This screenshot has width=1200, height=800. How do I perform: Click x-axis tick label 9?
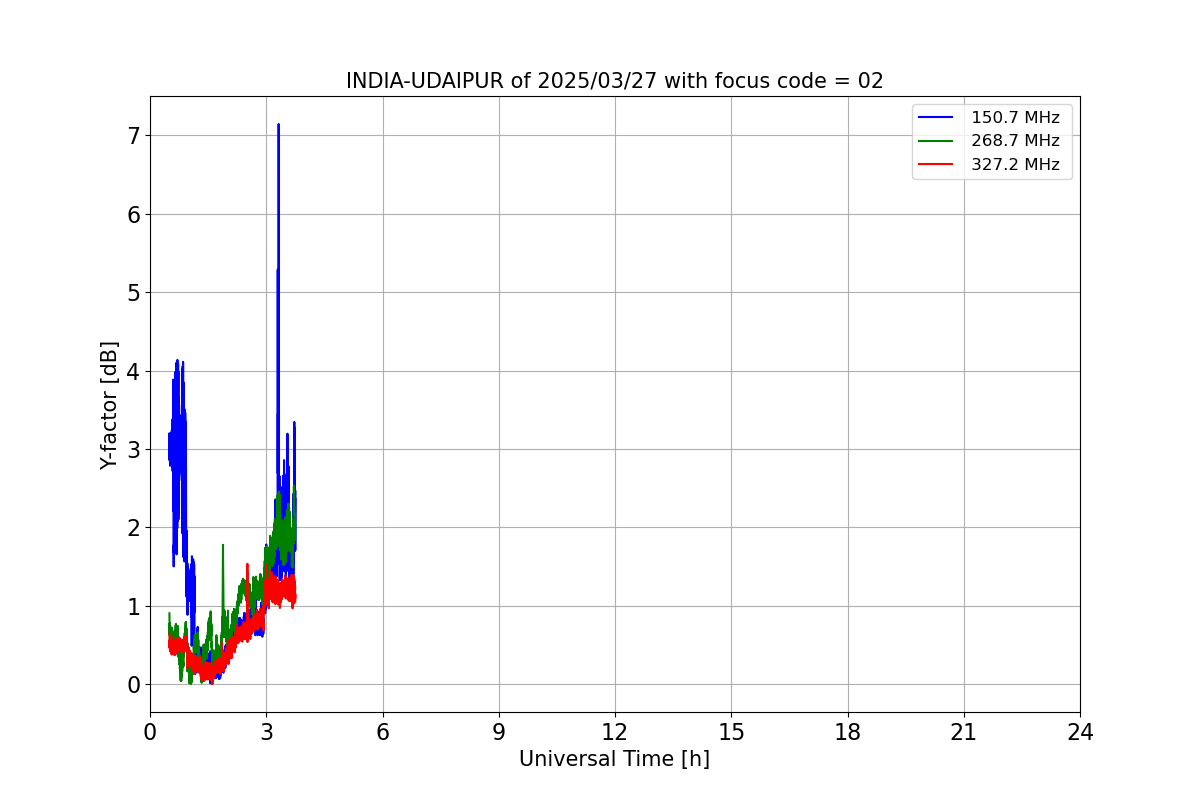499,732
